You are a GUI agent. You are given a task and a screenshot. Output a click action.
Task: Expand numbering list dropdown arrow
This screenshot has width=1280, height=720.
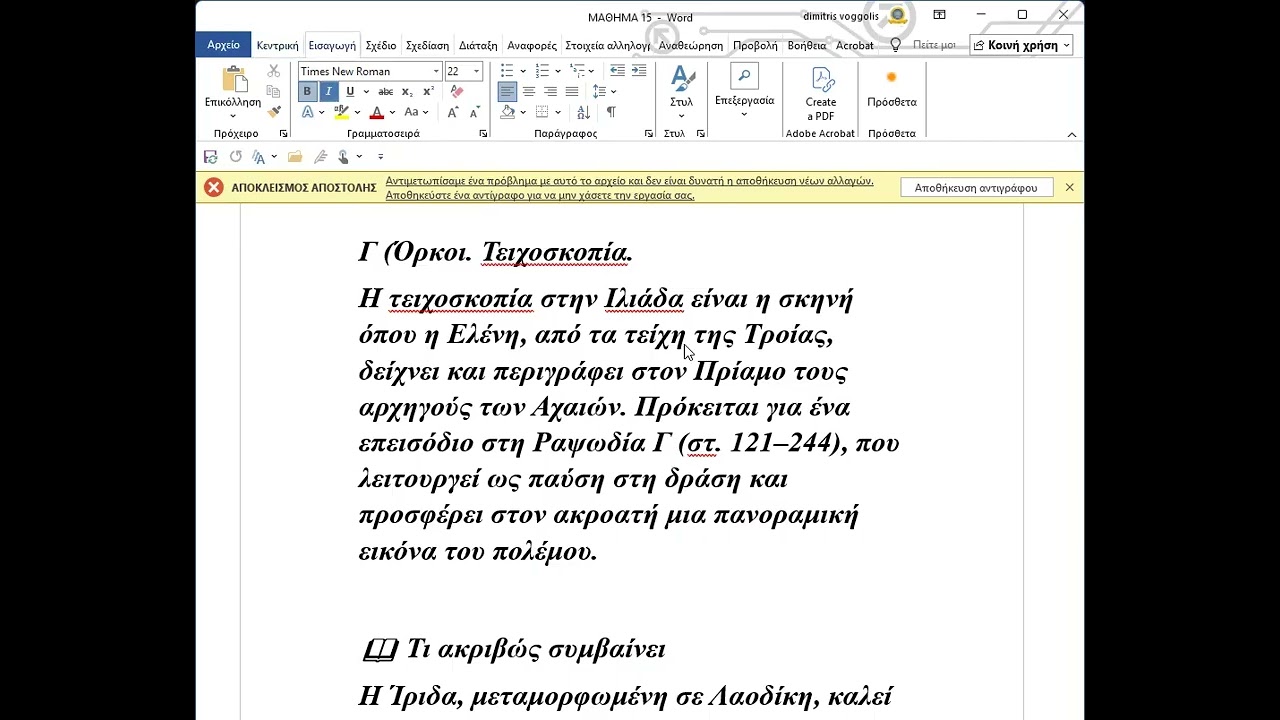(558, 71)
